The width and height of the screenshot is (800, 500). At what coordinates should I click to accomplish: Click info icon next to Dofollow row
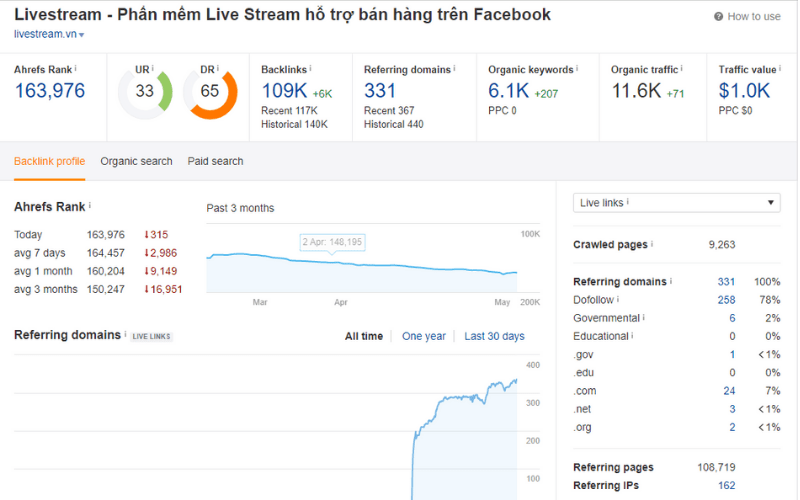coord(618,298)
